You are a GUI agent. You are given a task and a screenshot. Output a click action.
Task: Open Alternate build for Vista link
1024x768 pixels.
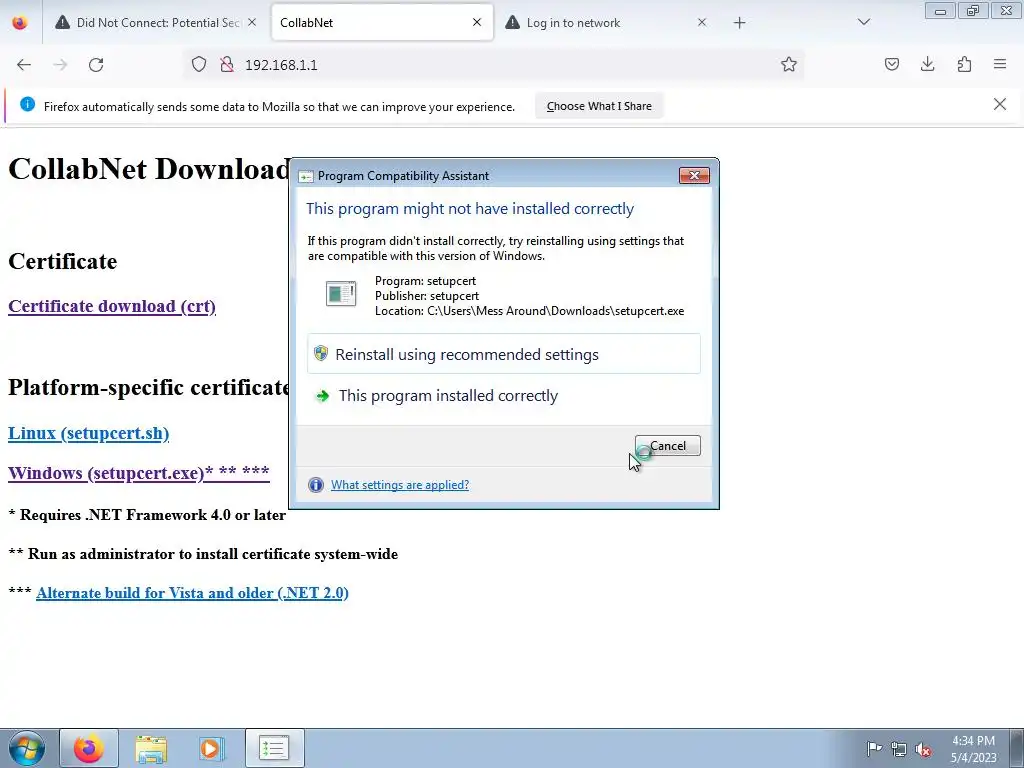coord(192,593)
